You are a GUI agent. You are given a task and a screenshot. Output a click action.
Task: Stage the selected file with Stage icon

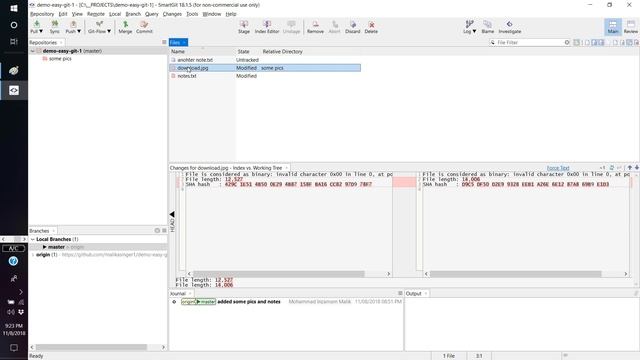point(244,27)
